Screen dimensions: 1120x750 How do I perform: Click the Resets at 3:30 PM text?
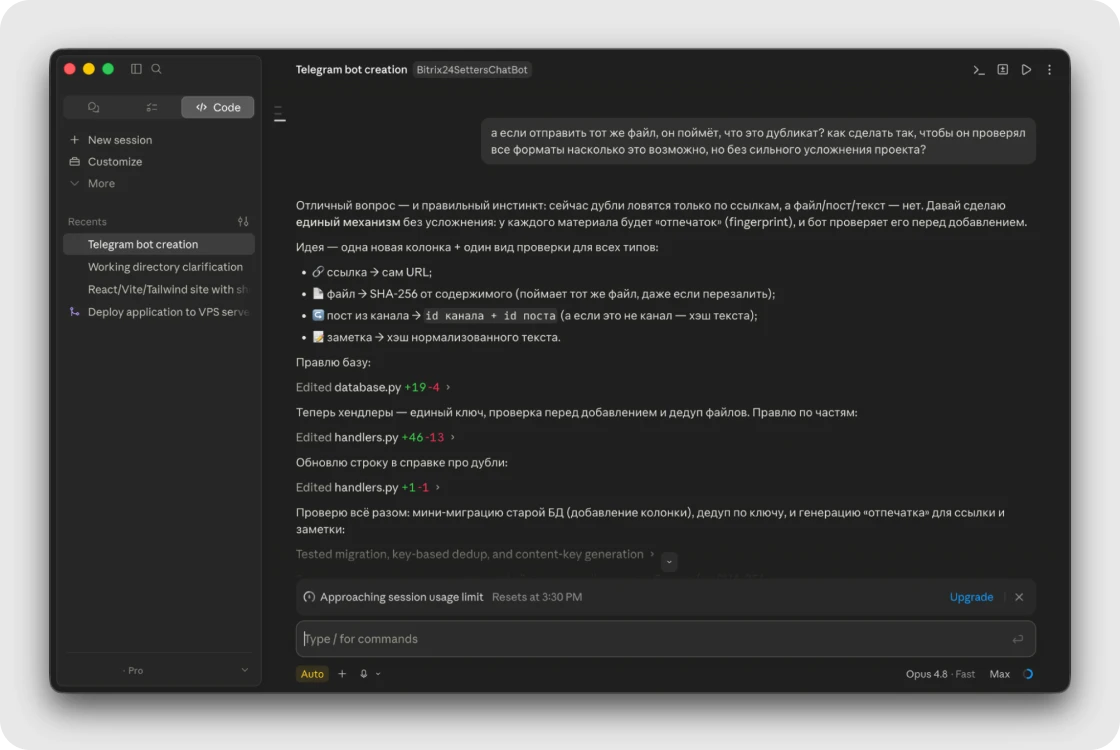[537, 597]
